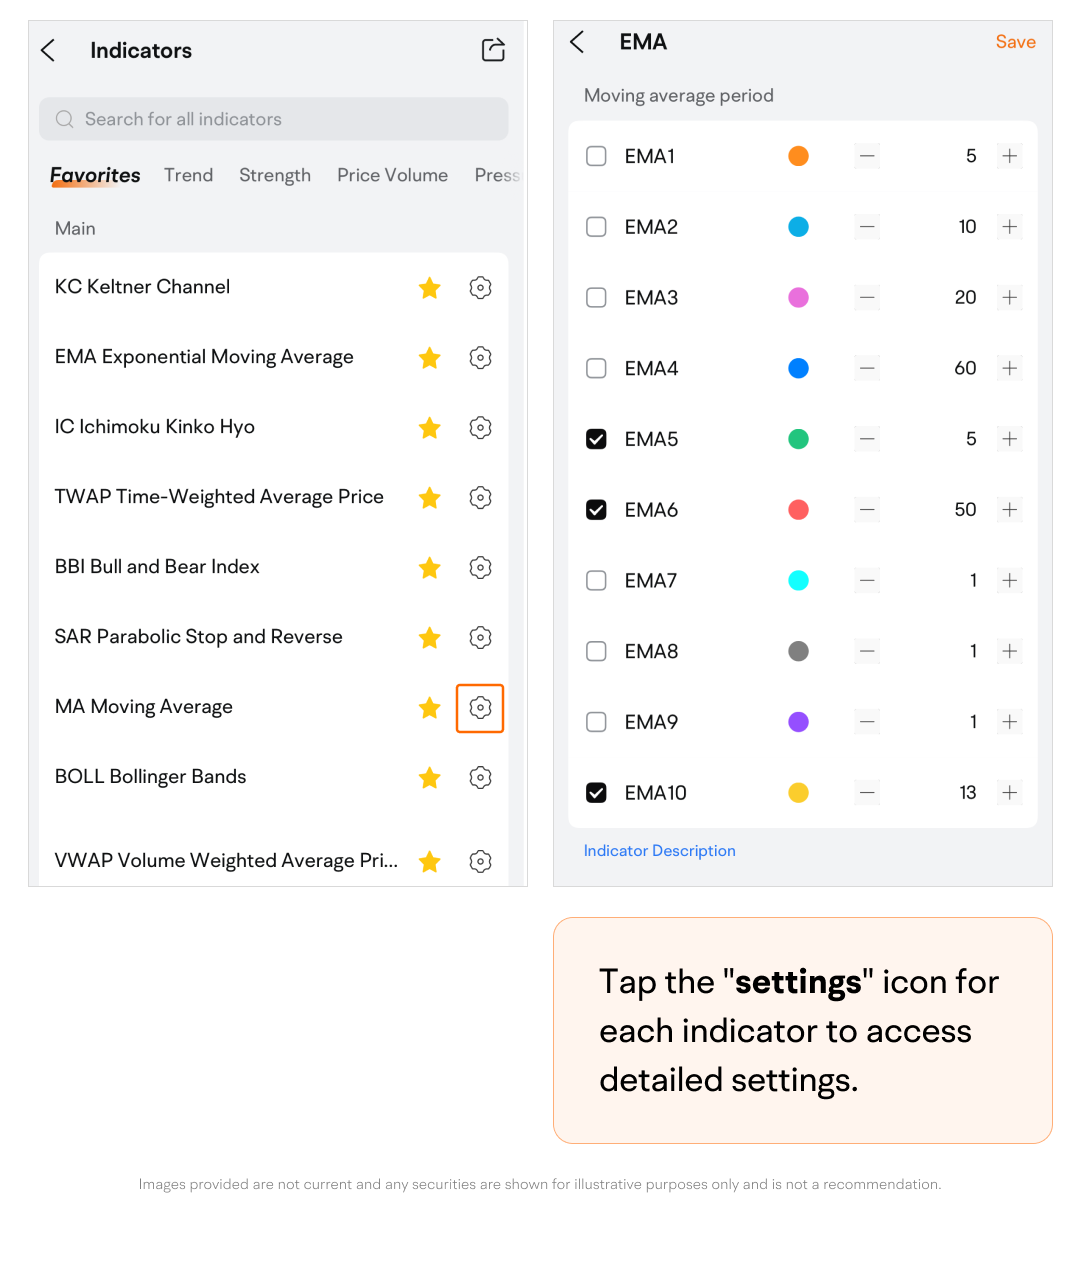1081x1274 pixels.
Task: Increase the EMA6 period with plus
Action: click(1010, 510)
